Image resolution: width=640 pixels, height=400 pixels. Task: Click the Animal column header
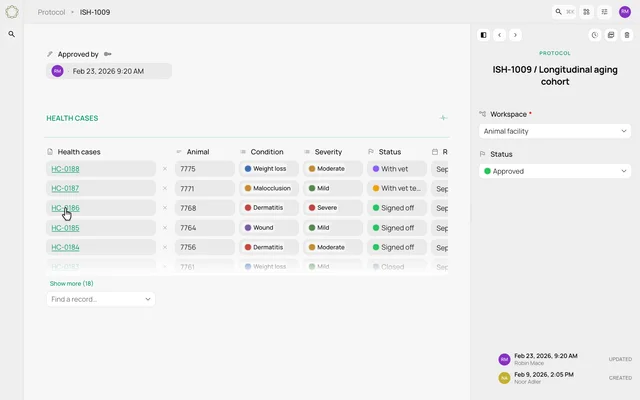click(198, 152)
